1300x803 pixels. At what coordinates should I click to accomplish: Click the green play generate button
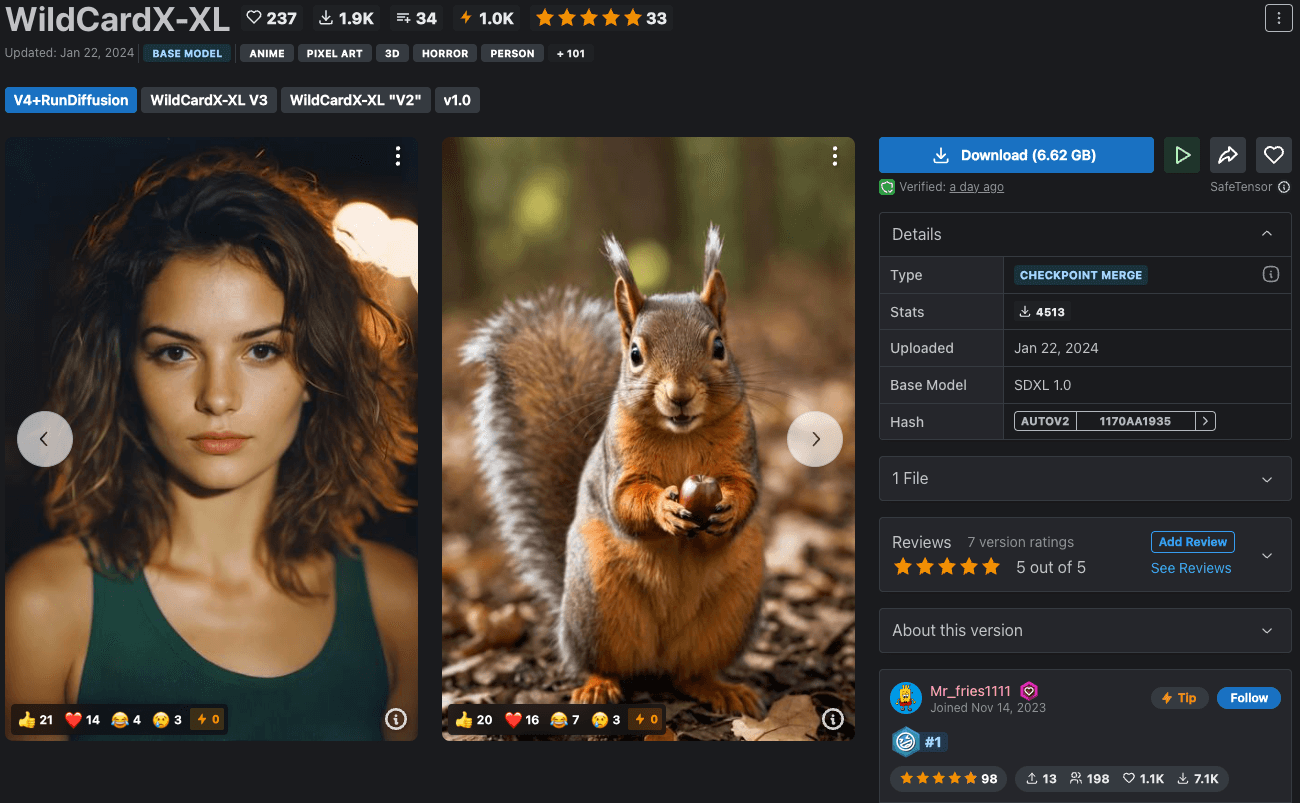1182,155
